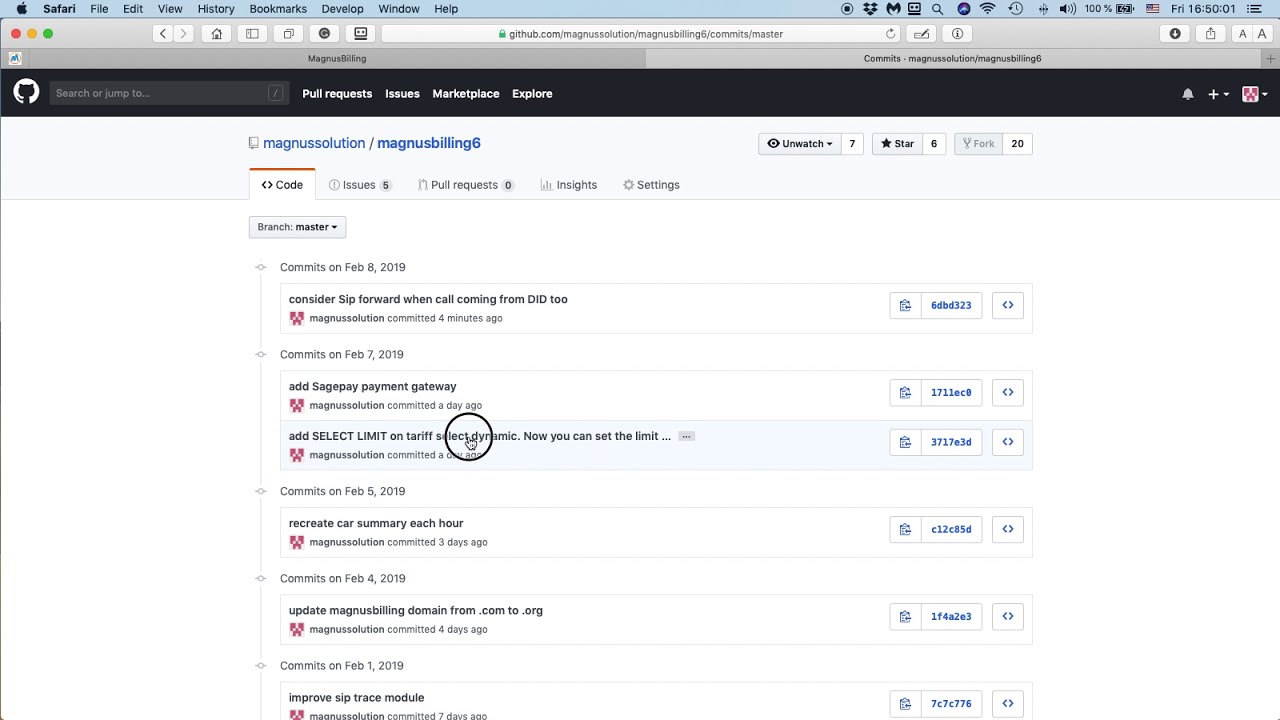Expand the full commit message ellipsis
The image size is (1280, 720).
(686, 436)
